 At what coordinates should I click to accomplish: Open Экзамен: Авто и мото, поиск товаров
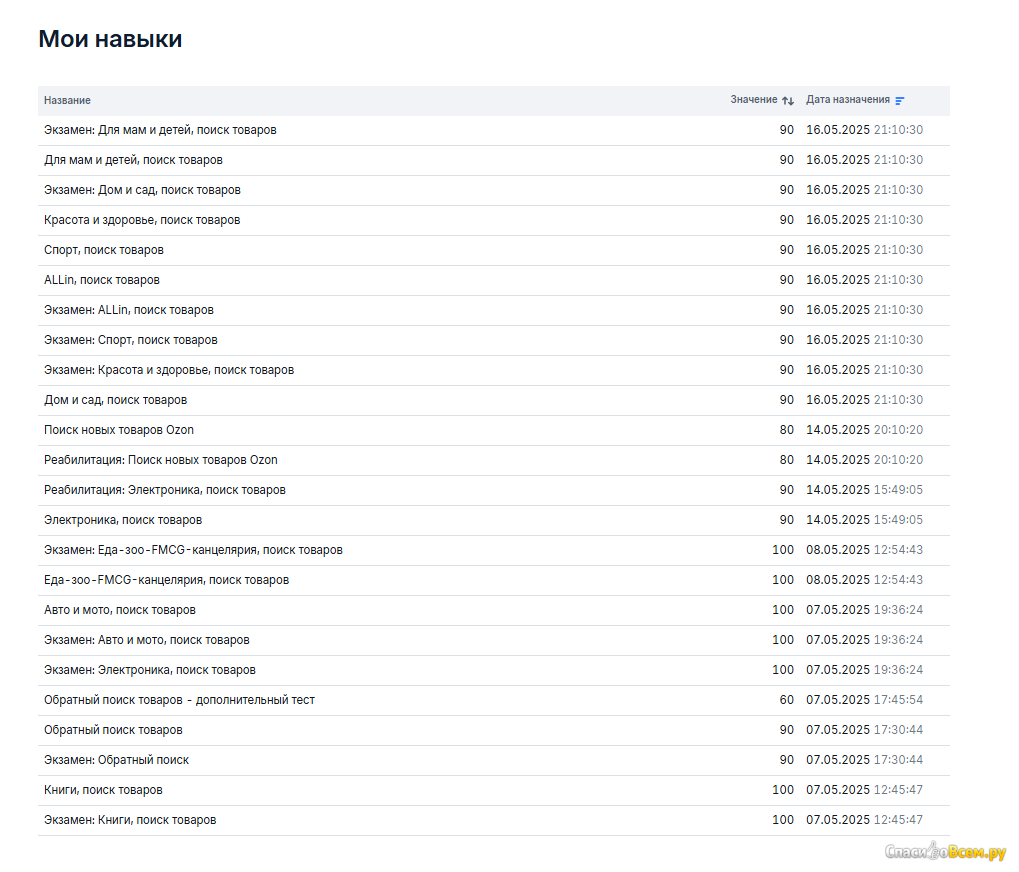(x=147, y=640)
